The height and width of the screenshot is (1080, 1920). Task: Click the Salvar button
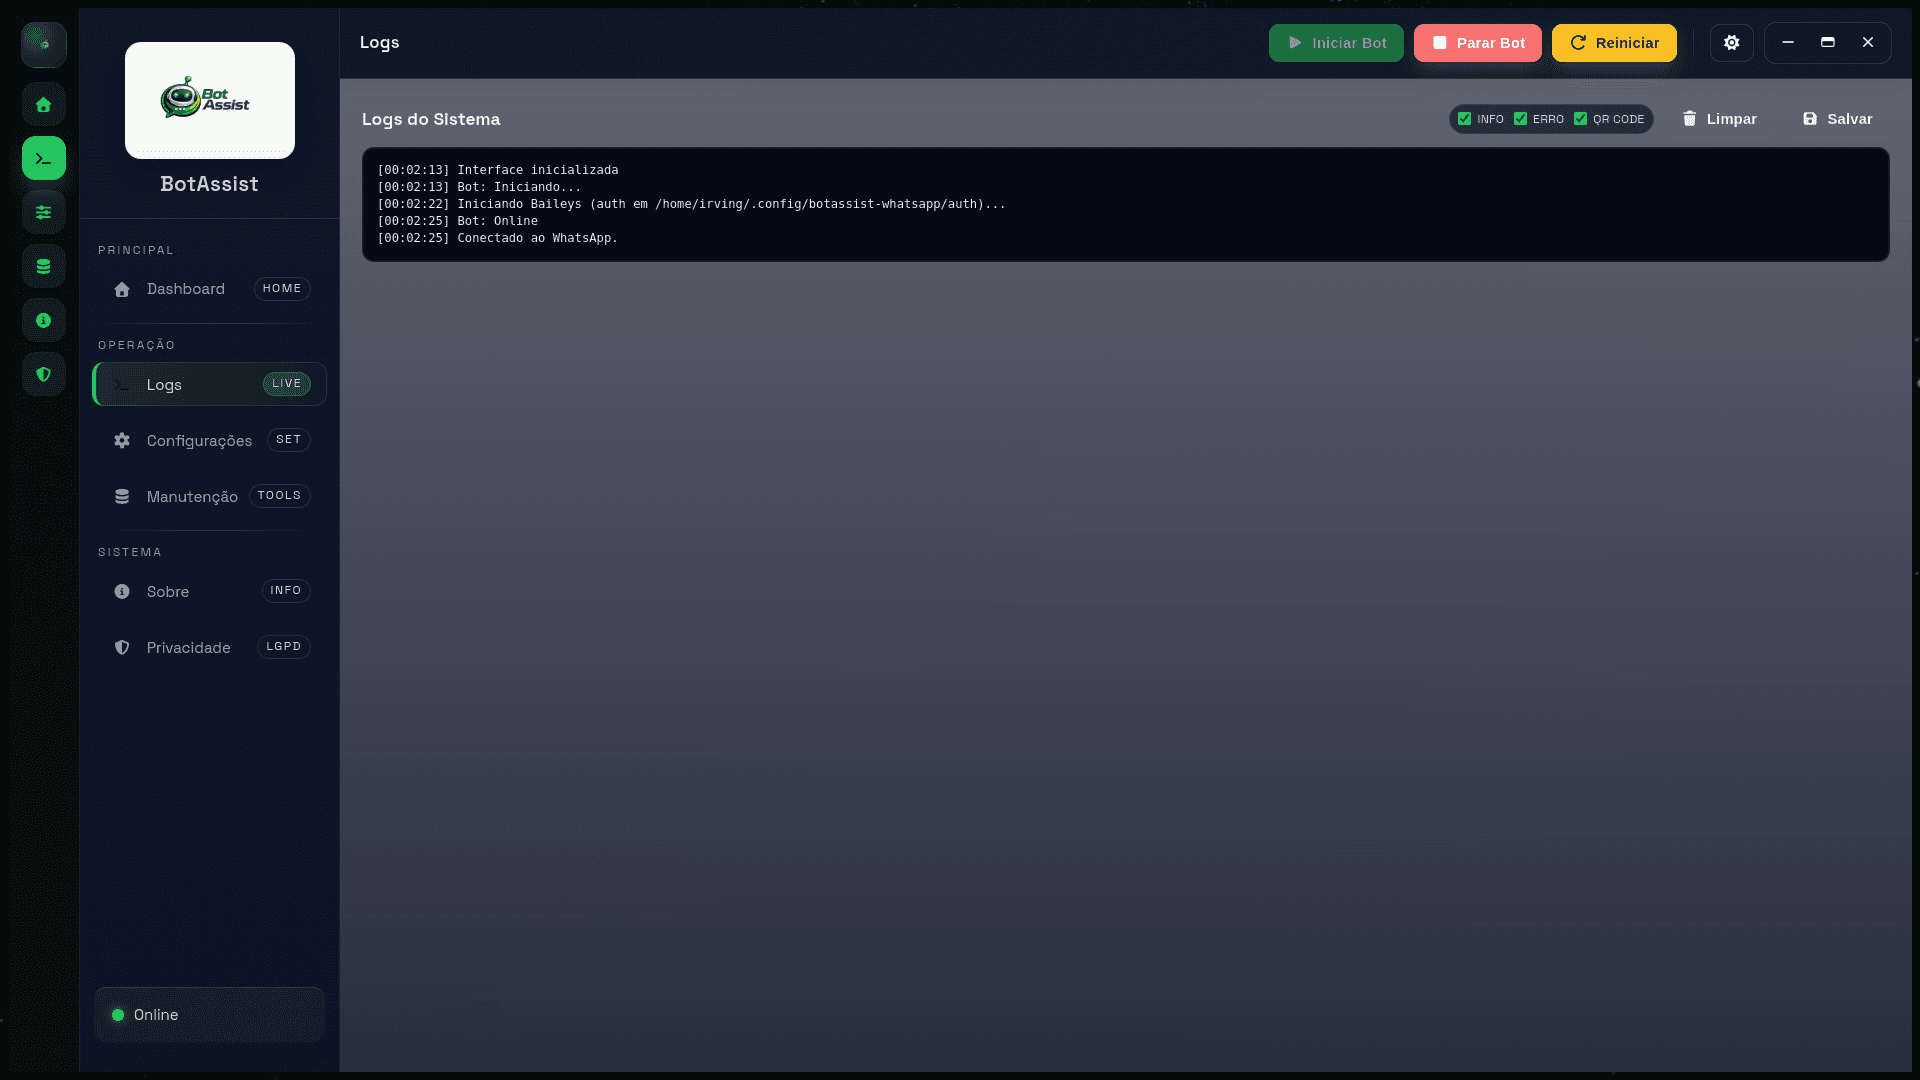click(1836, 118)
